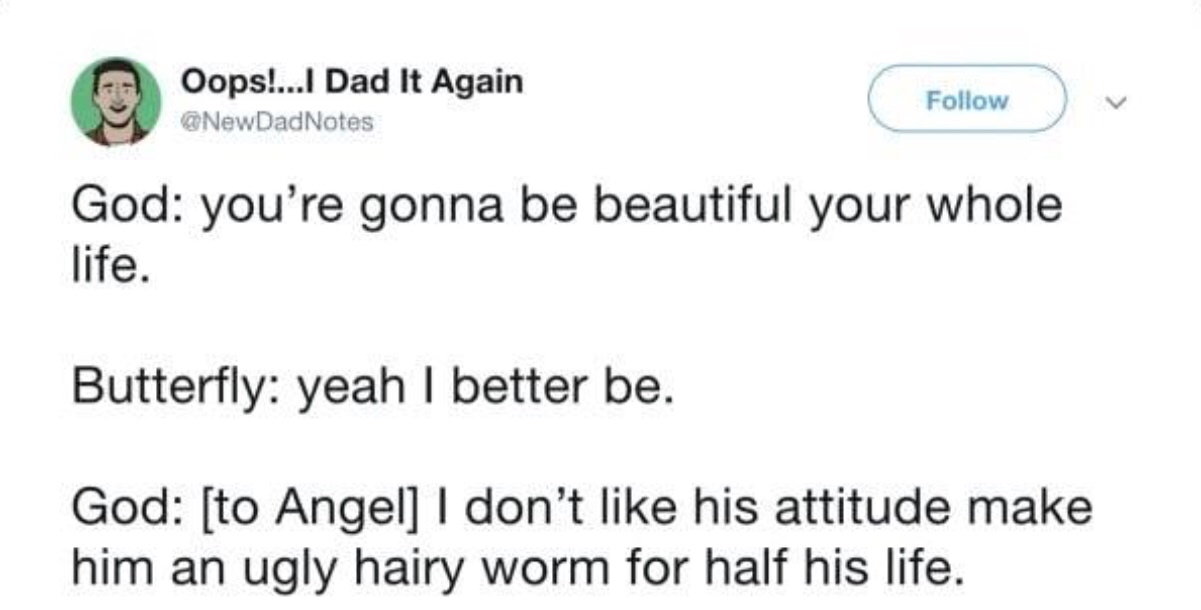This screenshot has width=1201, height=610.
Task: Click the Follow button
Action: (967, 100)
